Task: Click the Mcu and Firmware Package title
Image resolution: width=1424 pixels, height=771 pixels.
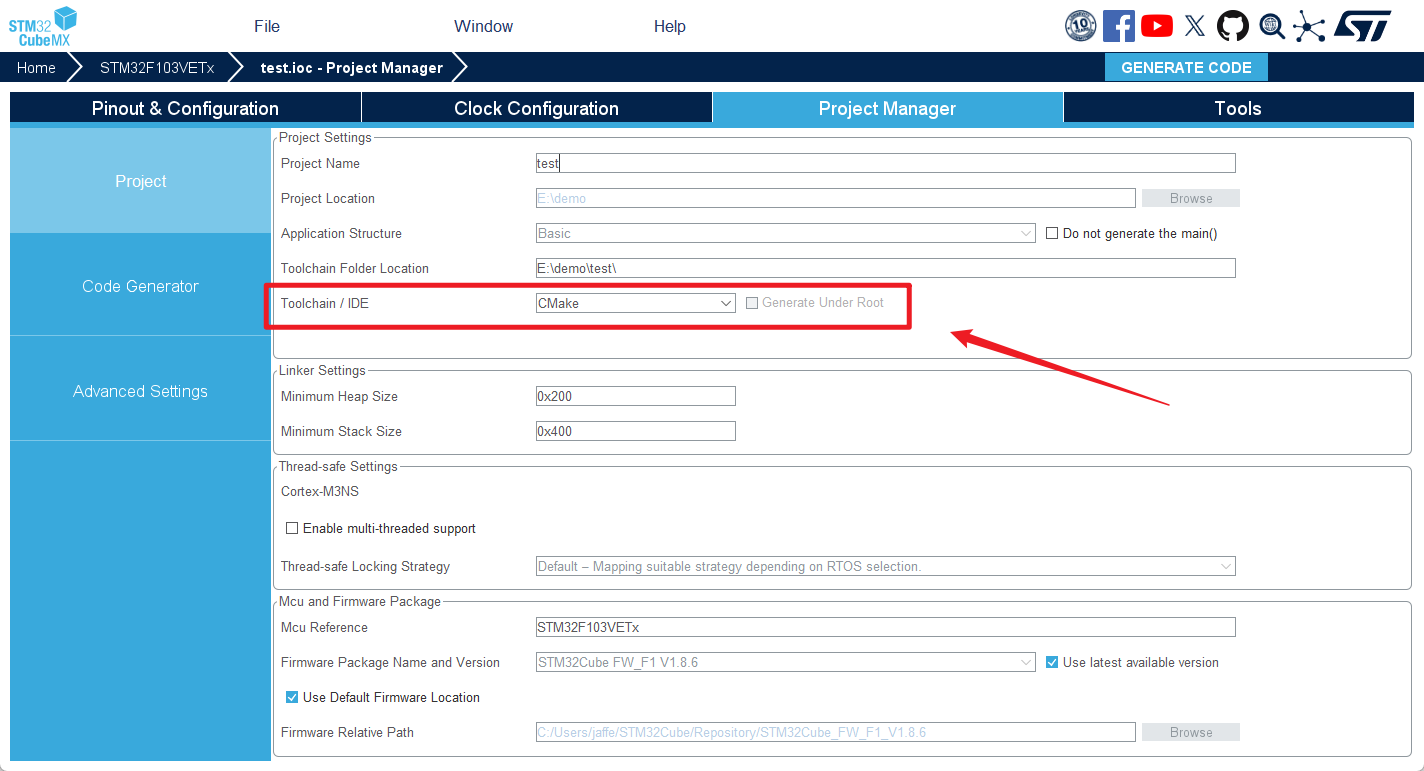Action: pos(360,602)
